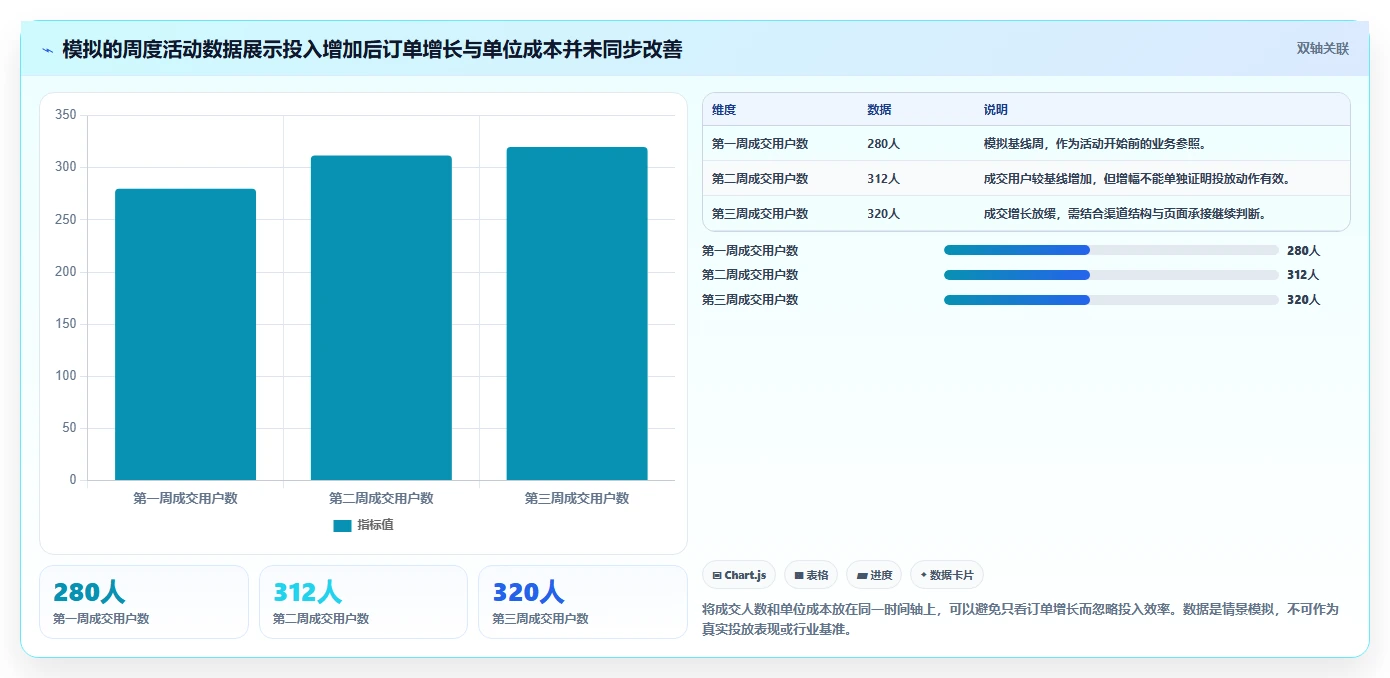Select table cell 第三周成交用户数

point(760,214)
